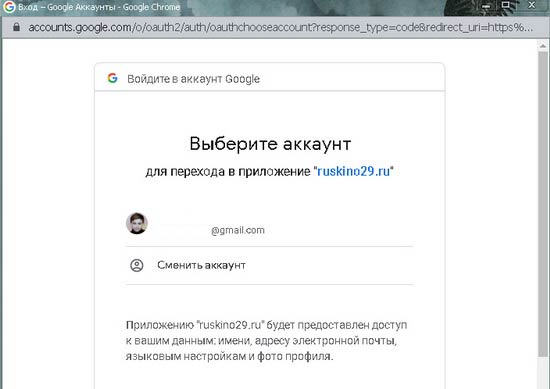Click the URL text in the address bar
Viewport: 550px width, 389px height.
click(x=281, y=27)
